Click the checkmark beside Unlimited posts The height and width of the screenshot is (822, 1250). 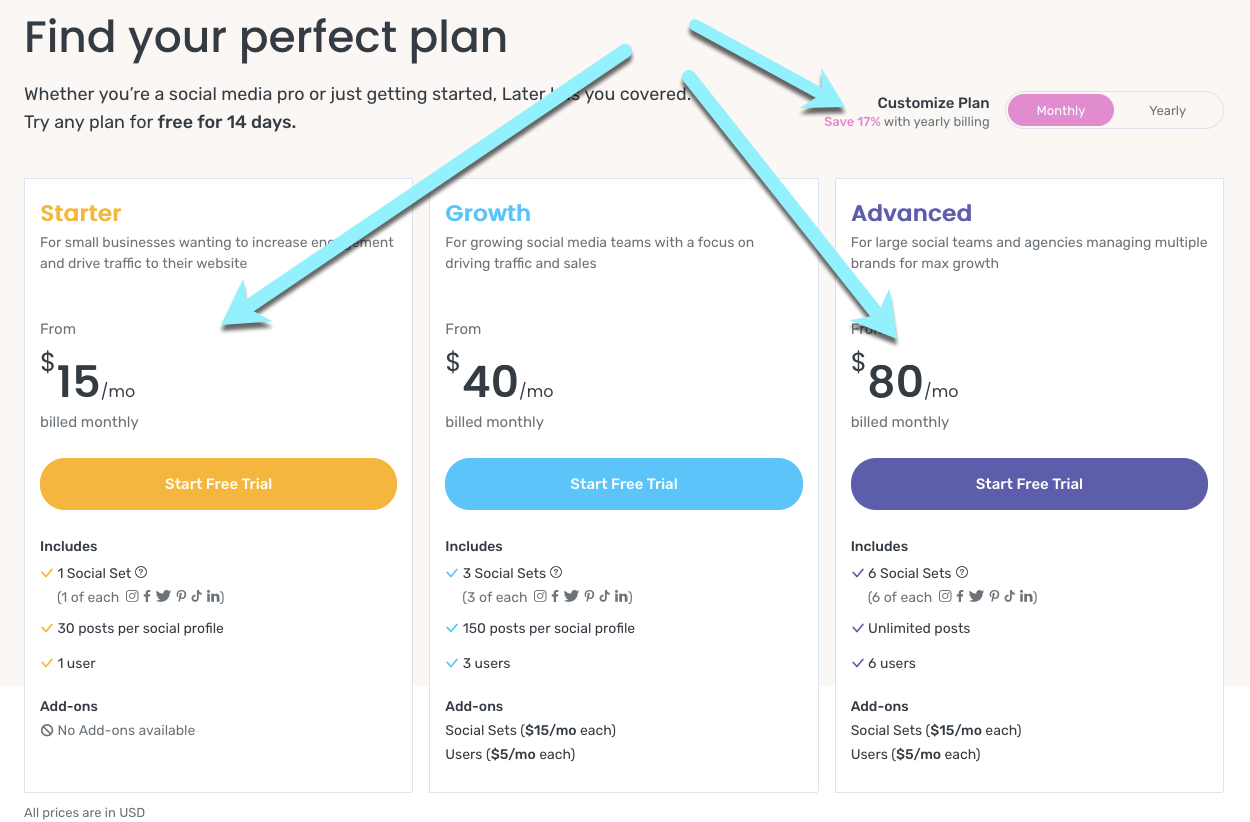(x=857, y=628)
